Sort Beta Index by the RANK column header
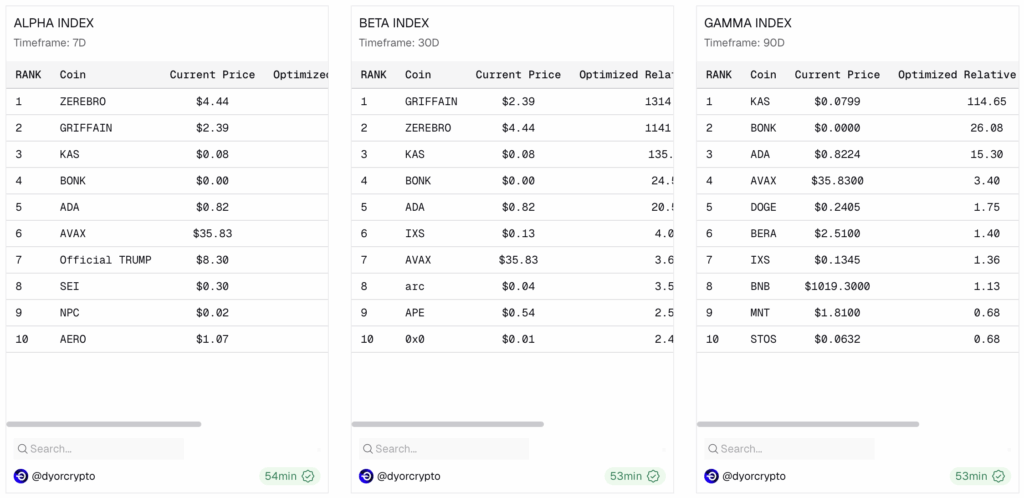Image resolution: width=1024 pixels, height=498 pixels. 373,75
